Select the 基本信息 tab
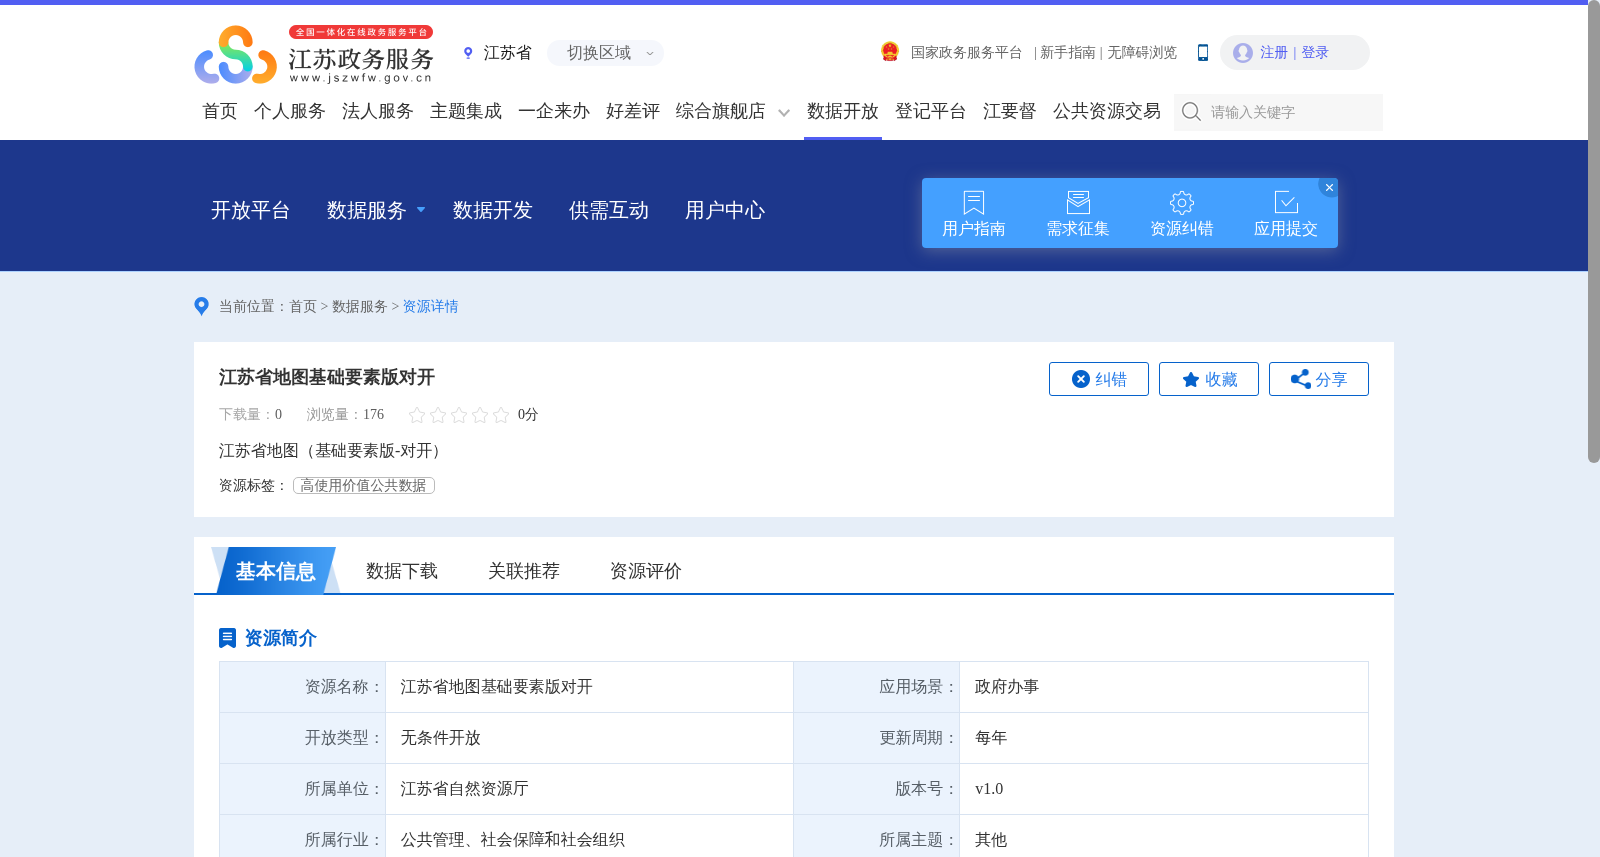 coord(275,570)
